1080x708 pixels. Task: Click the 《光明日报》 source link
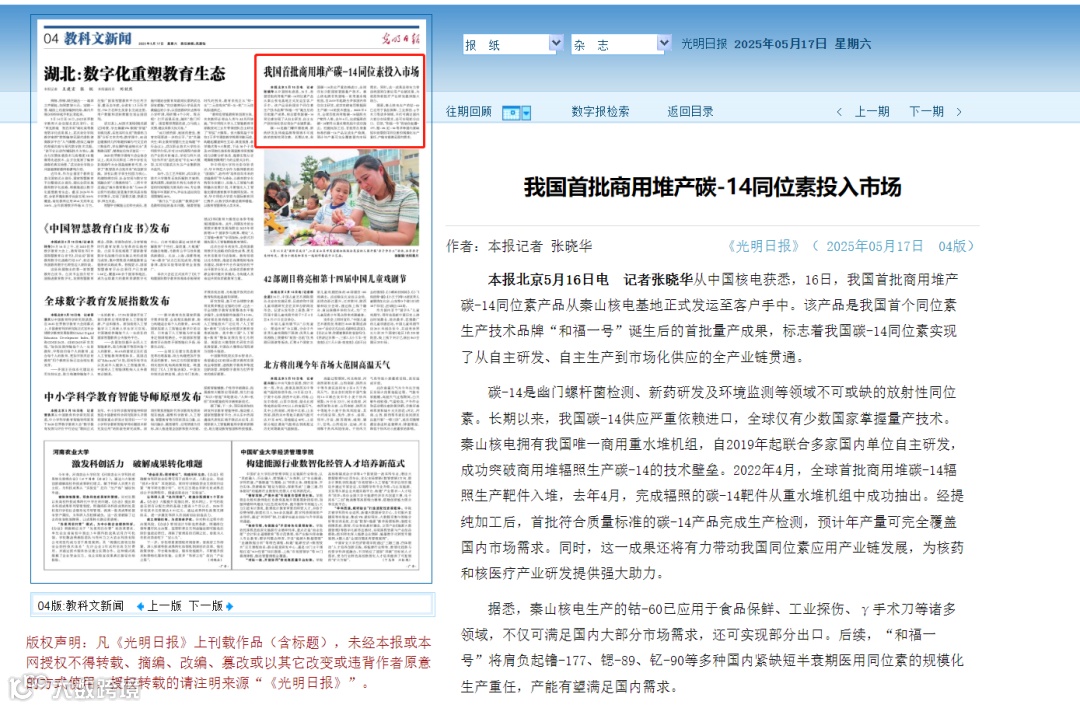pos(763,247)
